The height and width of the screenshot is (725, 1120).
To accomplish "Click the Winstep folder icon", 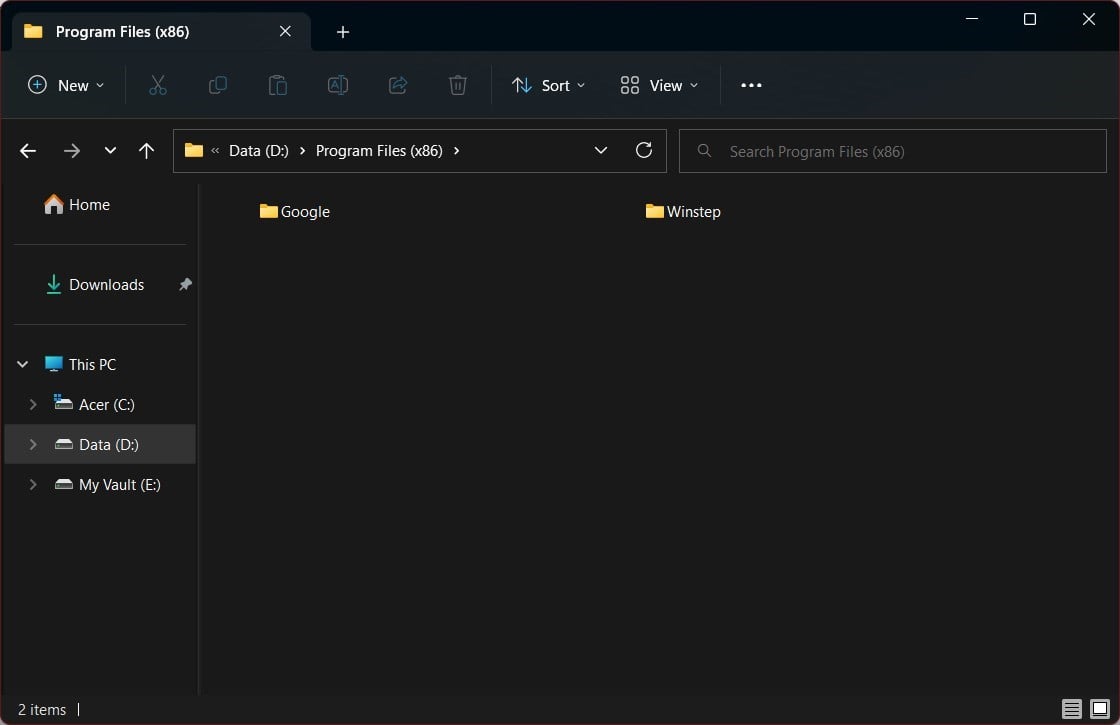I will coord(654,211).
